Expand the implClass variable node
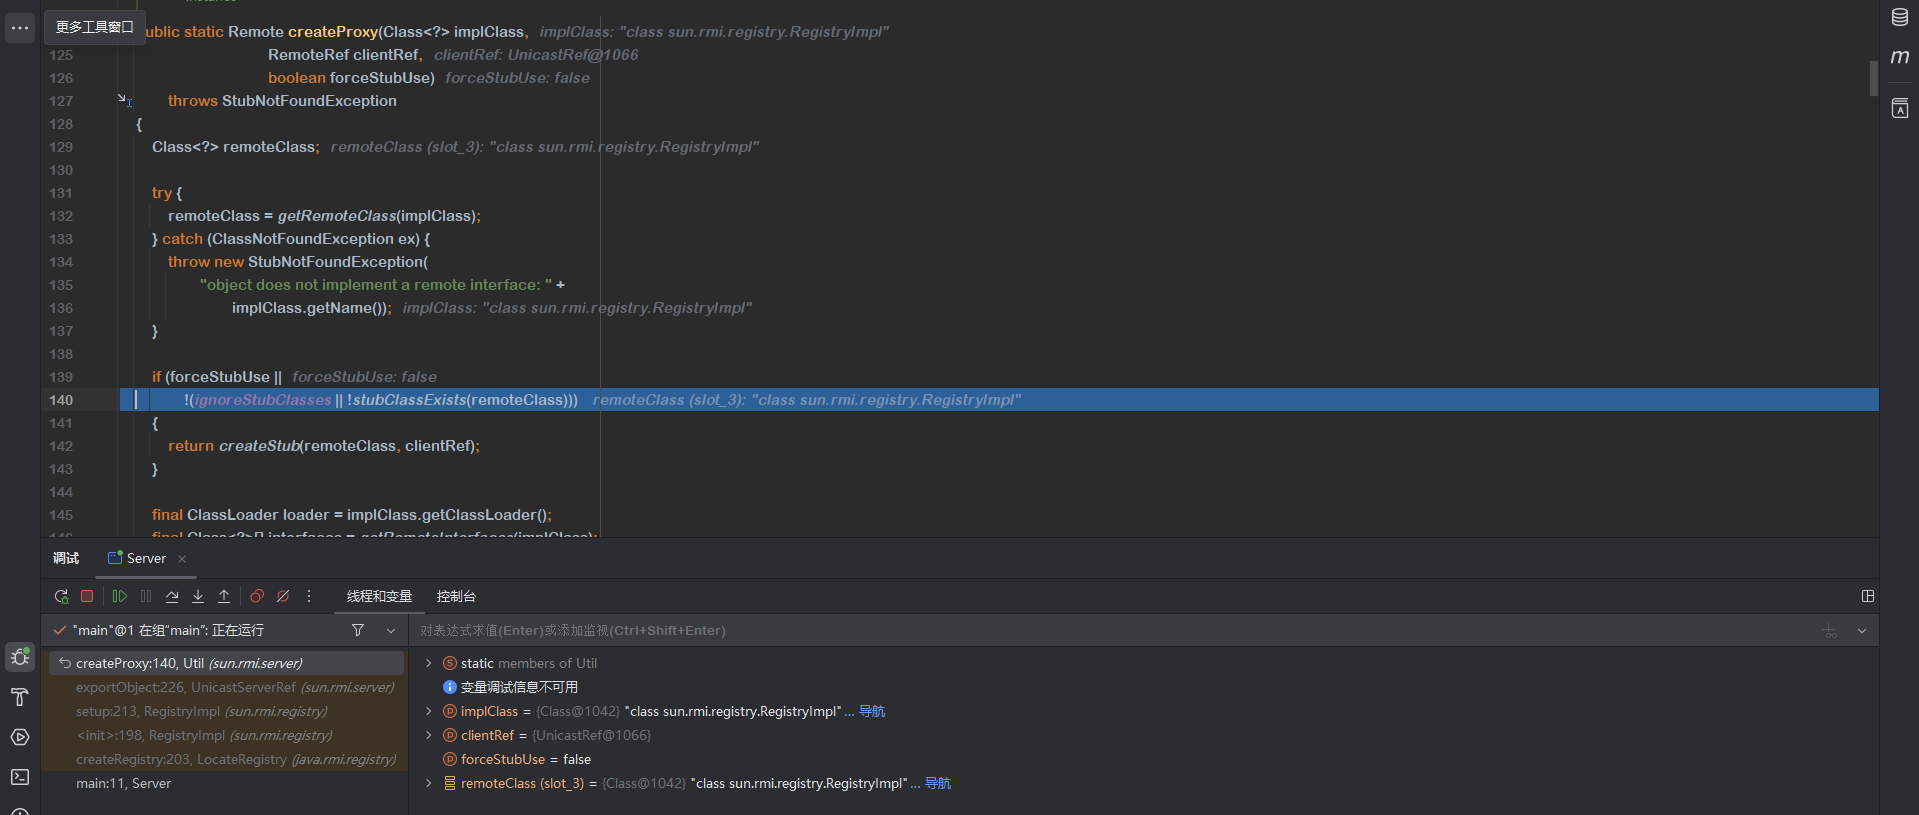The height and width of the screenshot is (815, 1919). point(429,711)
